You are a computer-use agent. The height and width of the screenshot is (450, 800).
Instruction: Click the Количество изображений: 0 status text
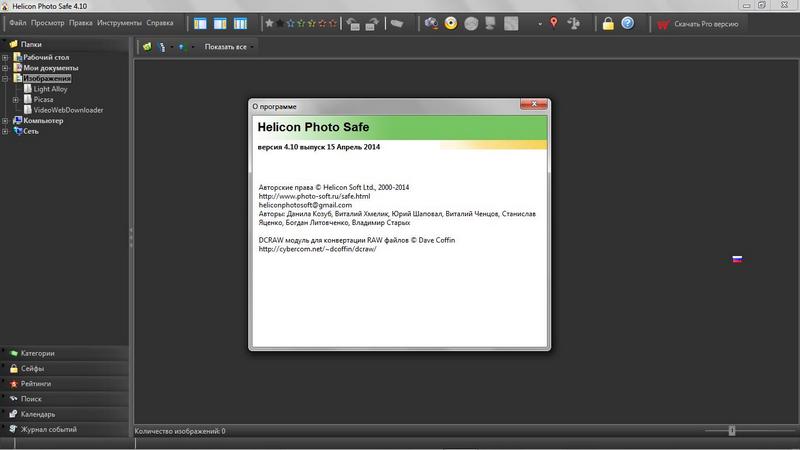180,431
